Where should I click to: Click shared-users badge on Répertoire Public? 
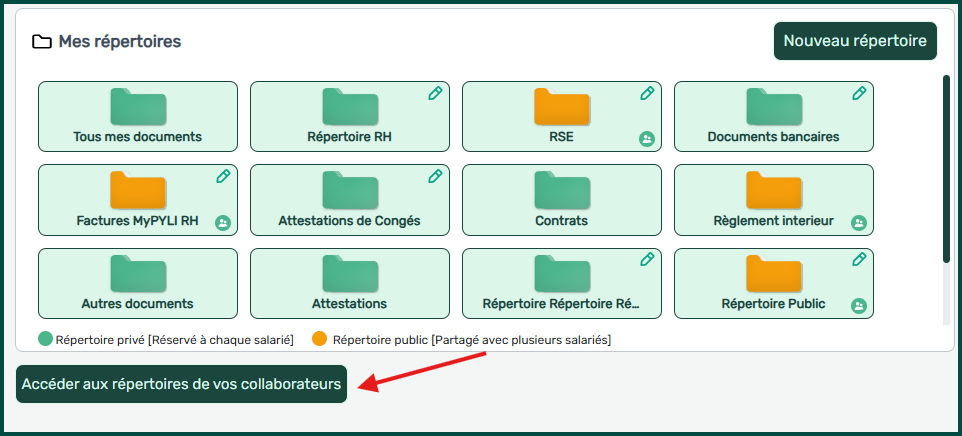coord(858,305)
